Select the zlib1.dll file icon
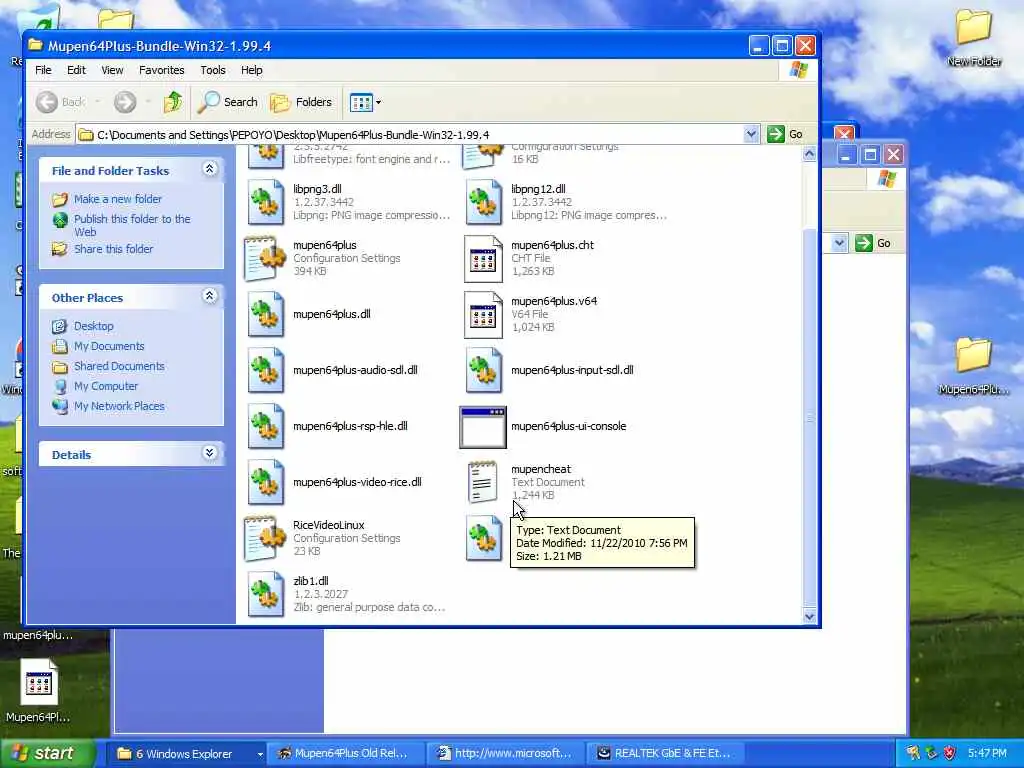 [x=265, y=594]
